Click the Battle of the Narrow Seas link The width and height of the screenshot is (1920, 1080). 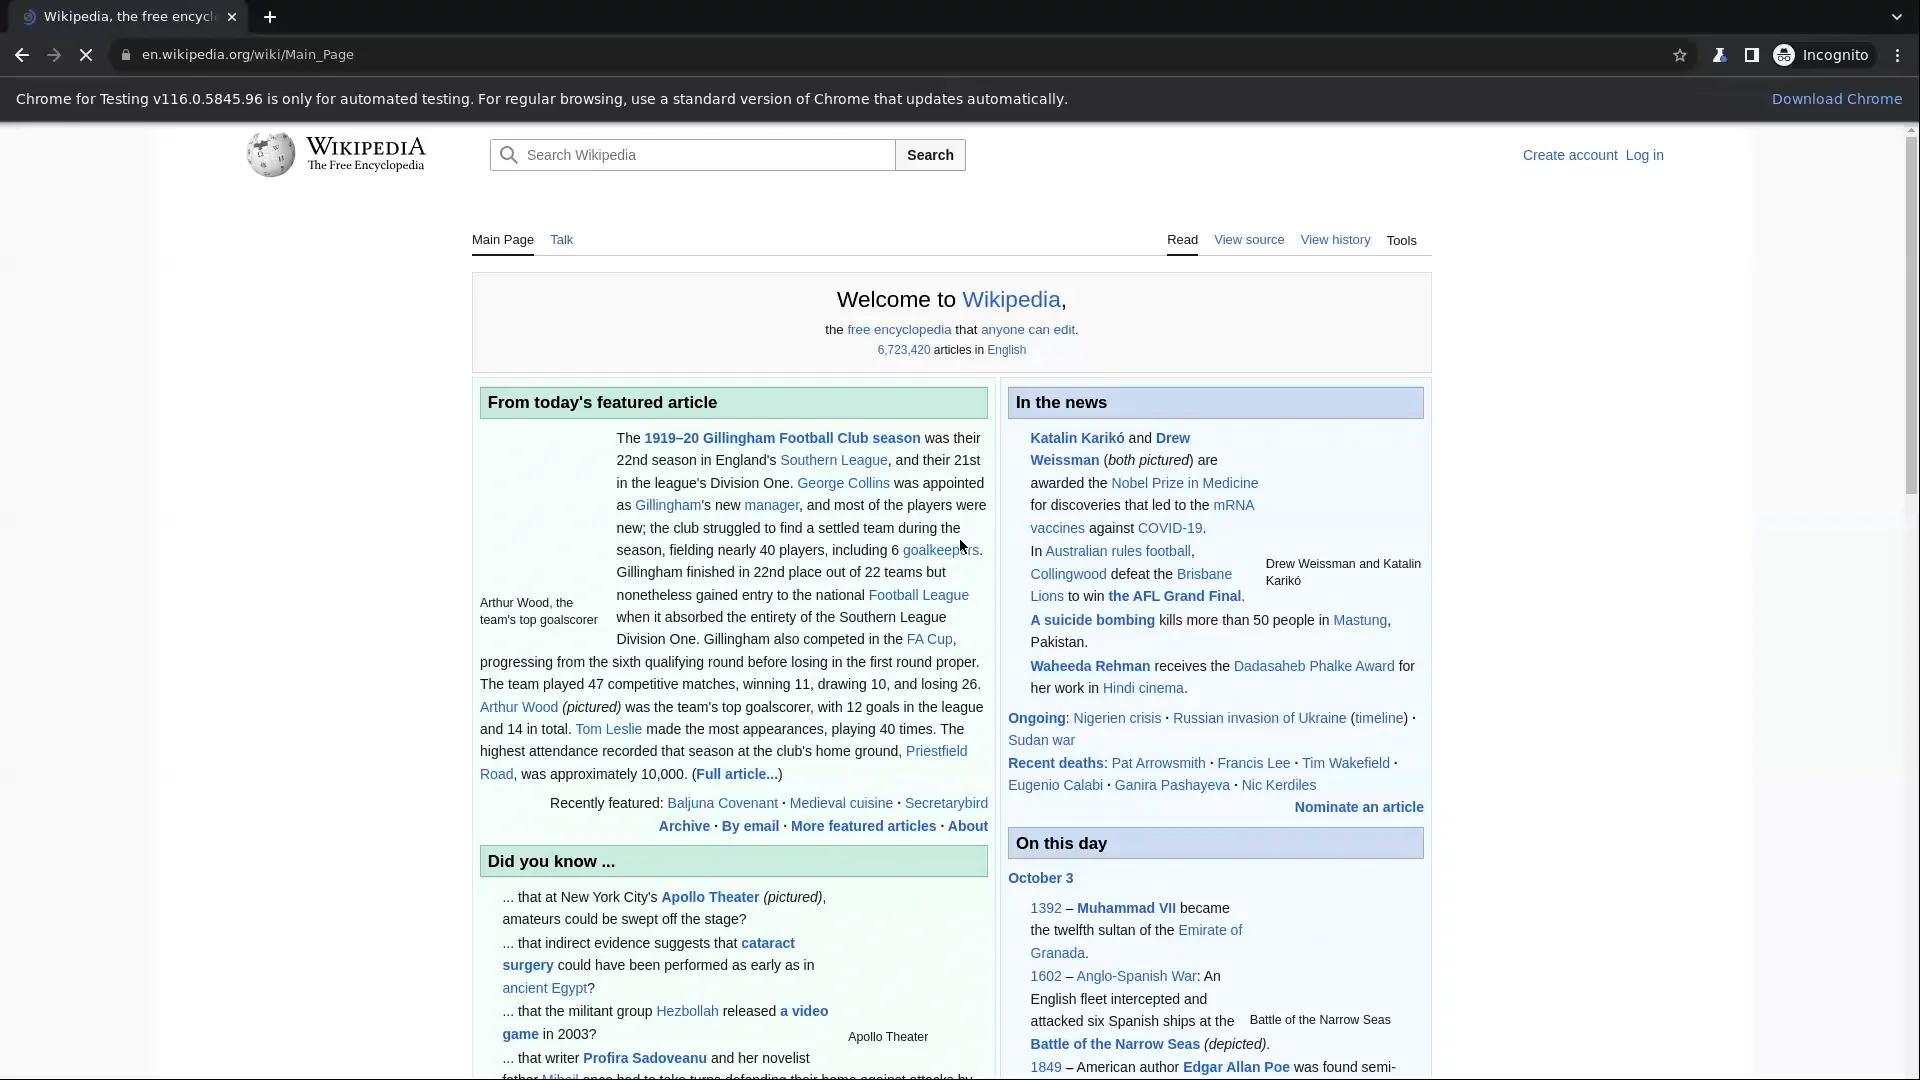tap(1115, 1044)
